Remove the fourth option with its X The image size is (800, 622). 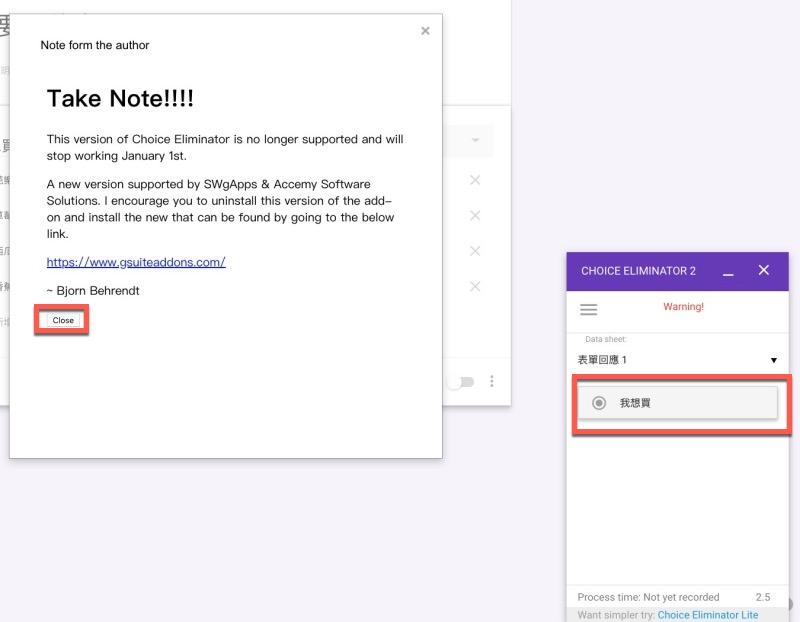(474, 286)
